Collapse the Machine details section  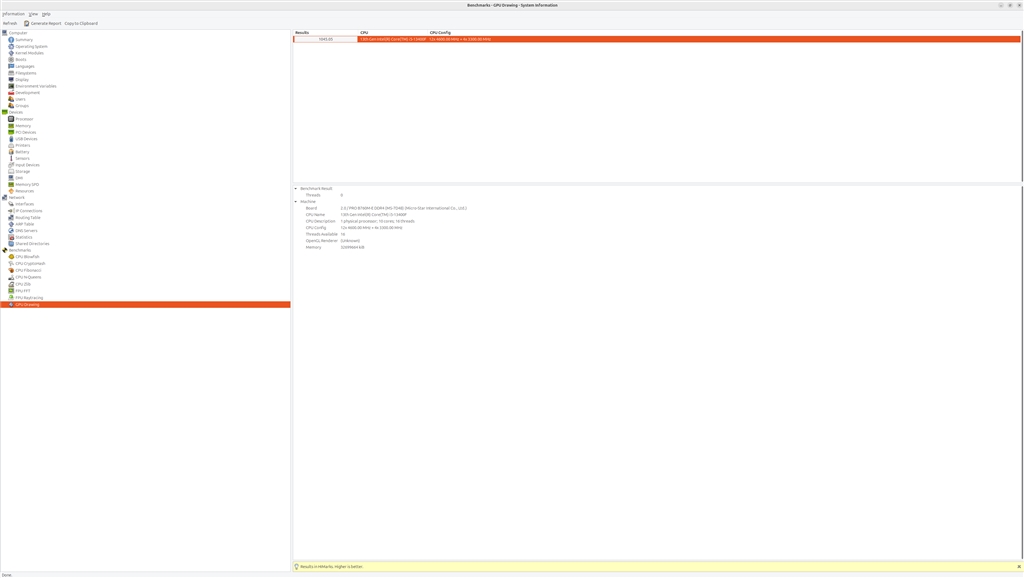click(295, 201)
